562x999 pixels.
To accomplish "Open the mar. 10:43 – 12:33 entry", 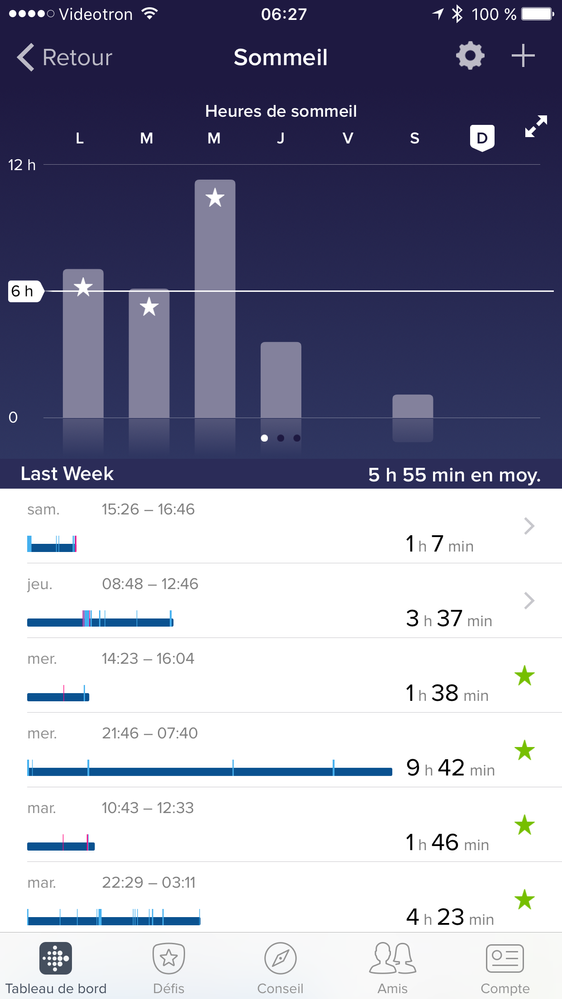I will click(281, 824).
